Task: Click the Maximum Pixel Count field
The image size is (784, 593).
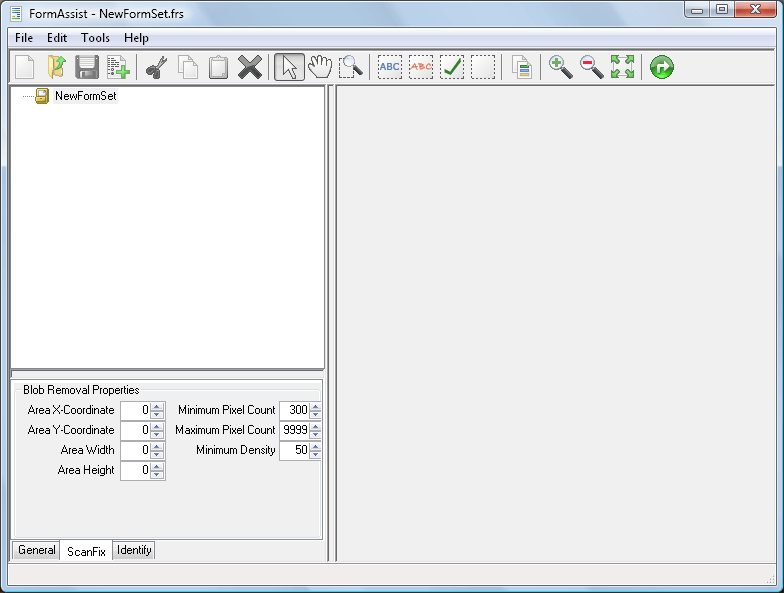Action: [x=294, y=430]
